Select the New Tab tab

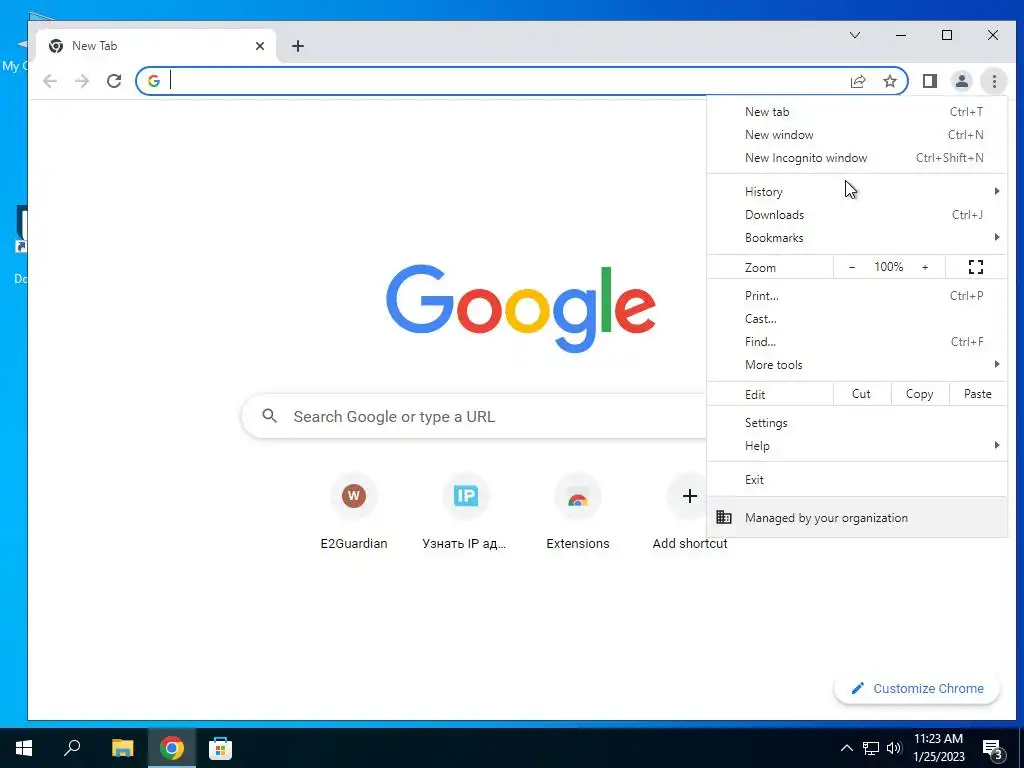[x=155, y=46]
